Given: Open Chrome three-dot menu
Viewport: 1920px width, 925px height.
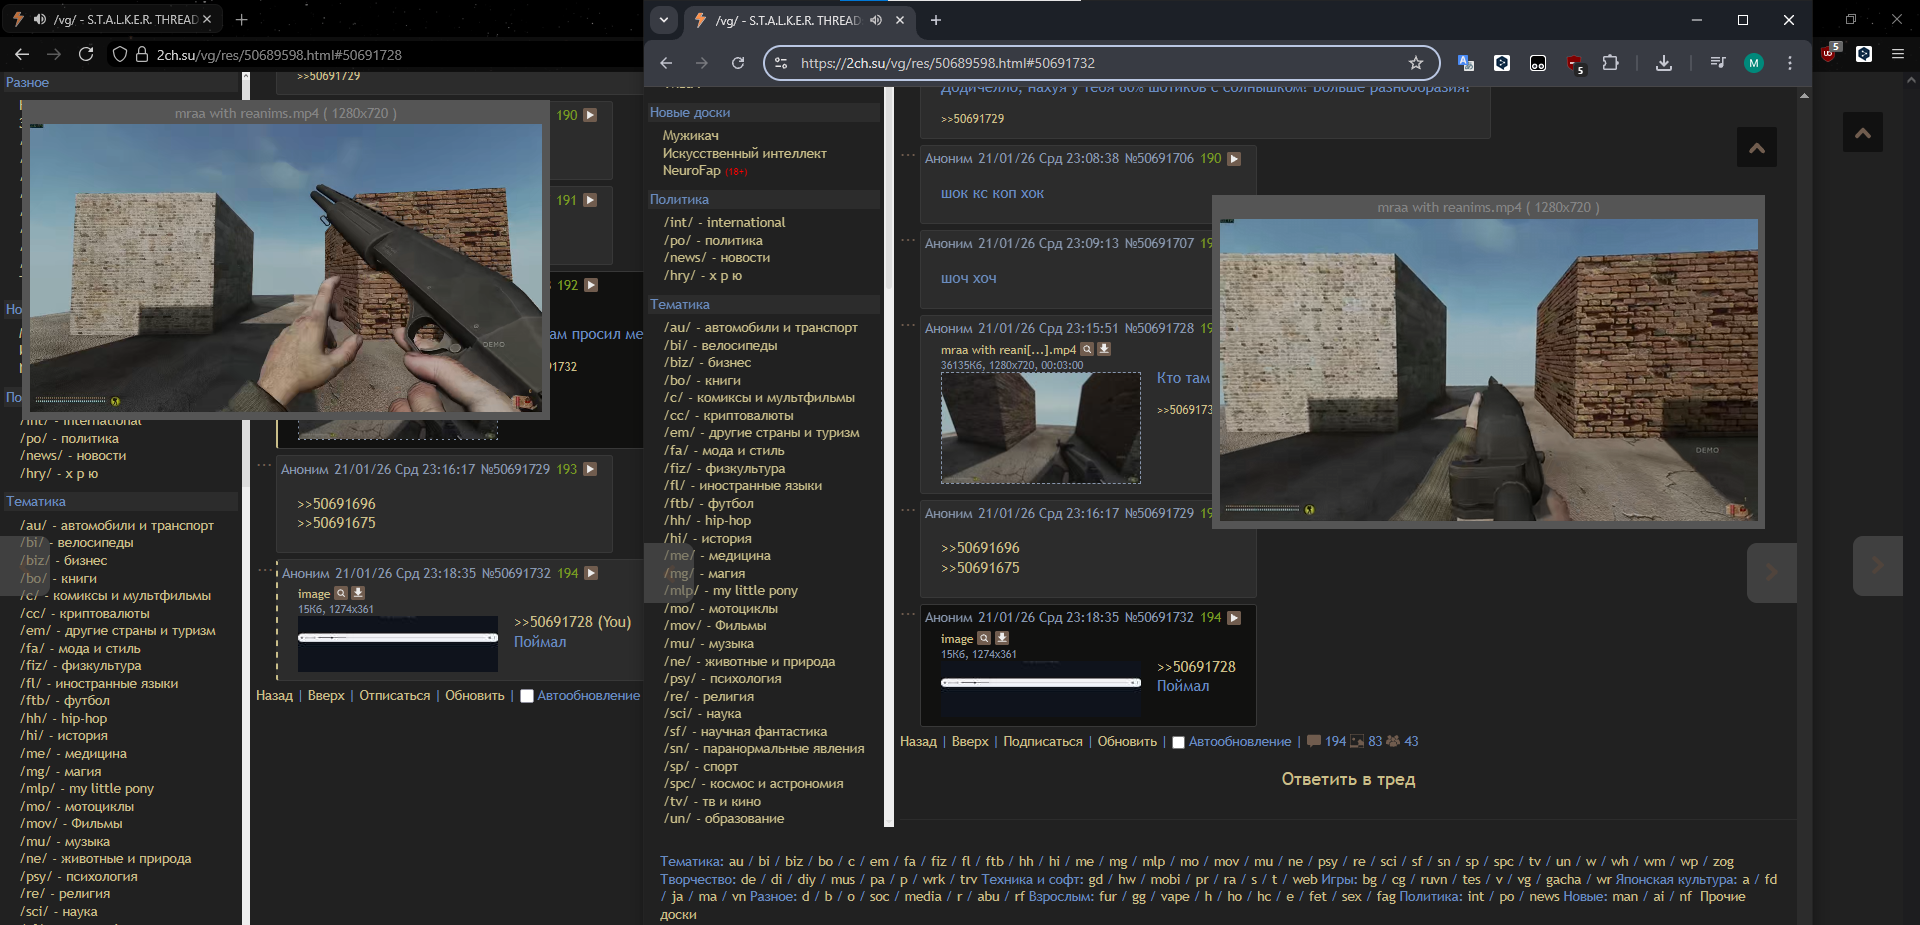Looking at the screenshot, I should 1790,63.
